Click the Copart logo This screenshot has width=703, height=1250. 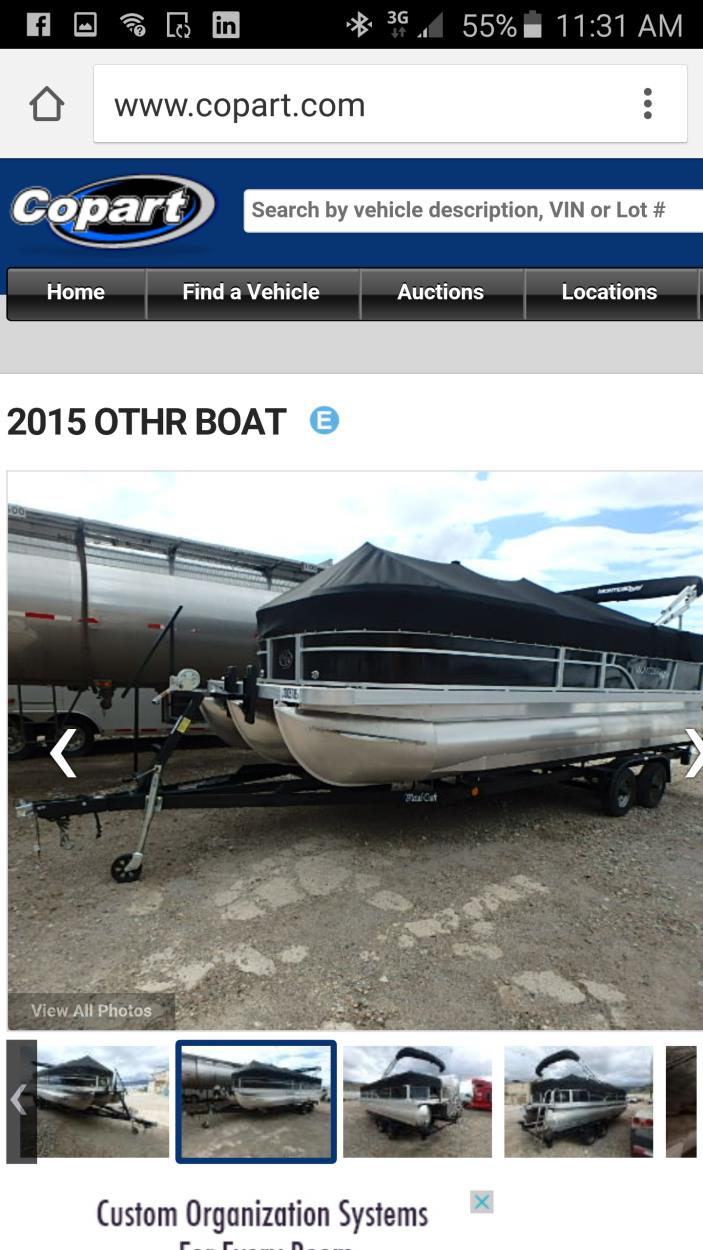pyautogui.click(x=112, y=211)
